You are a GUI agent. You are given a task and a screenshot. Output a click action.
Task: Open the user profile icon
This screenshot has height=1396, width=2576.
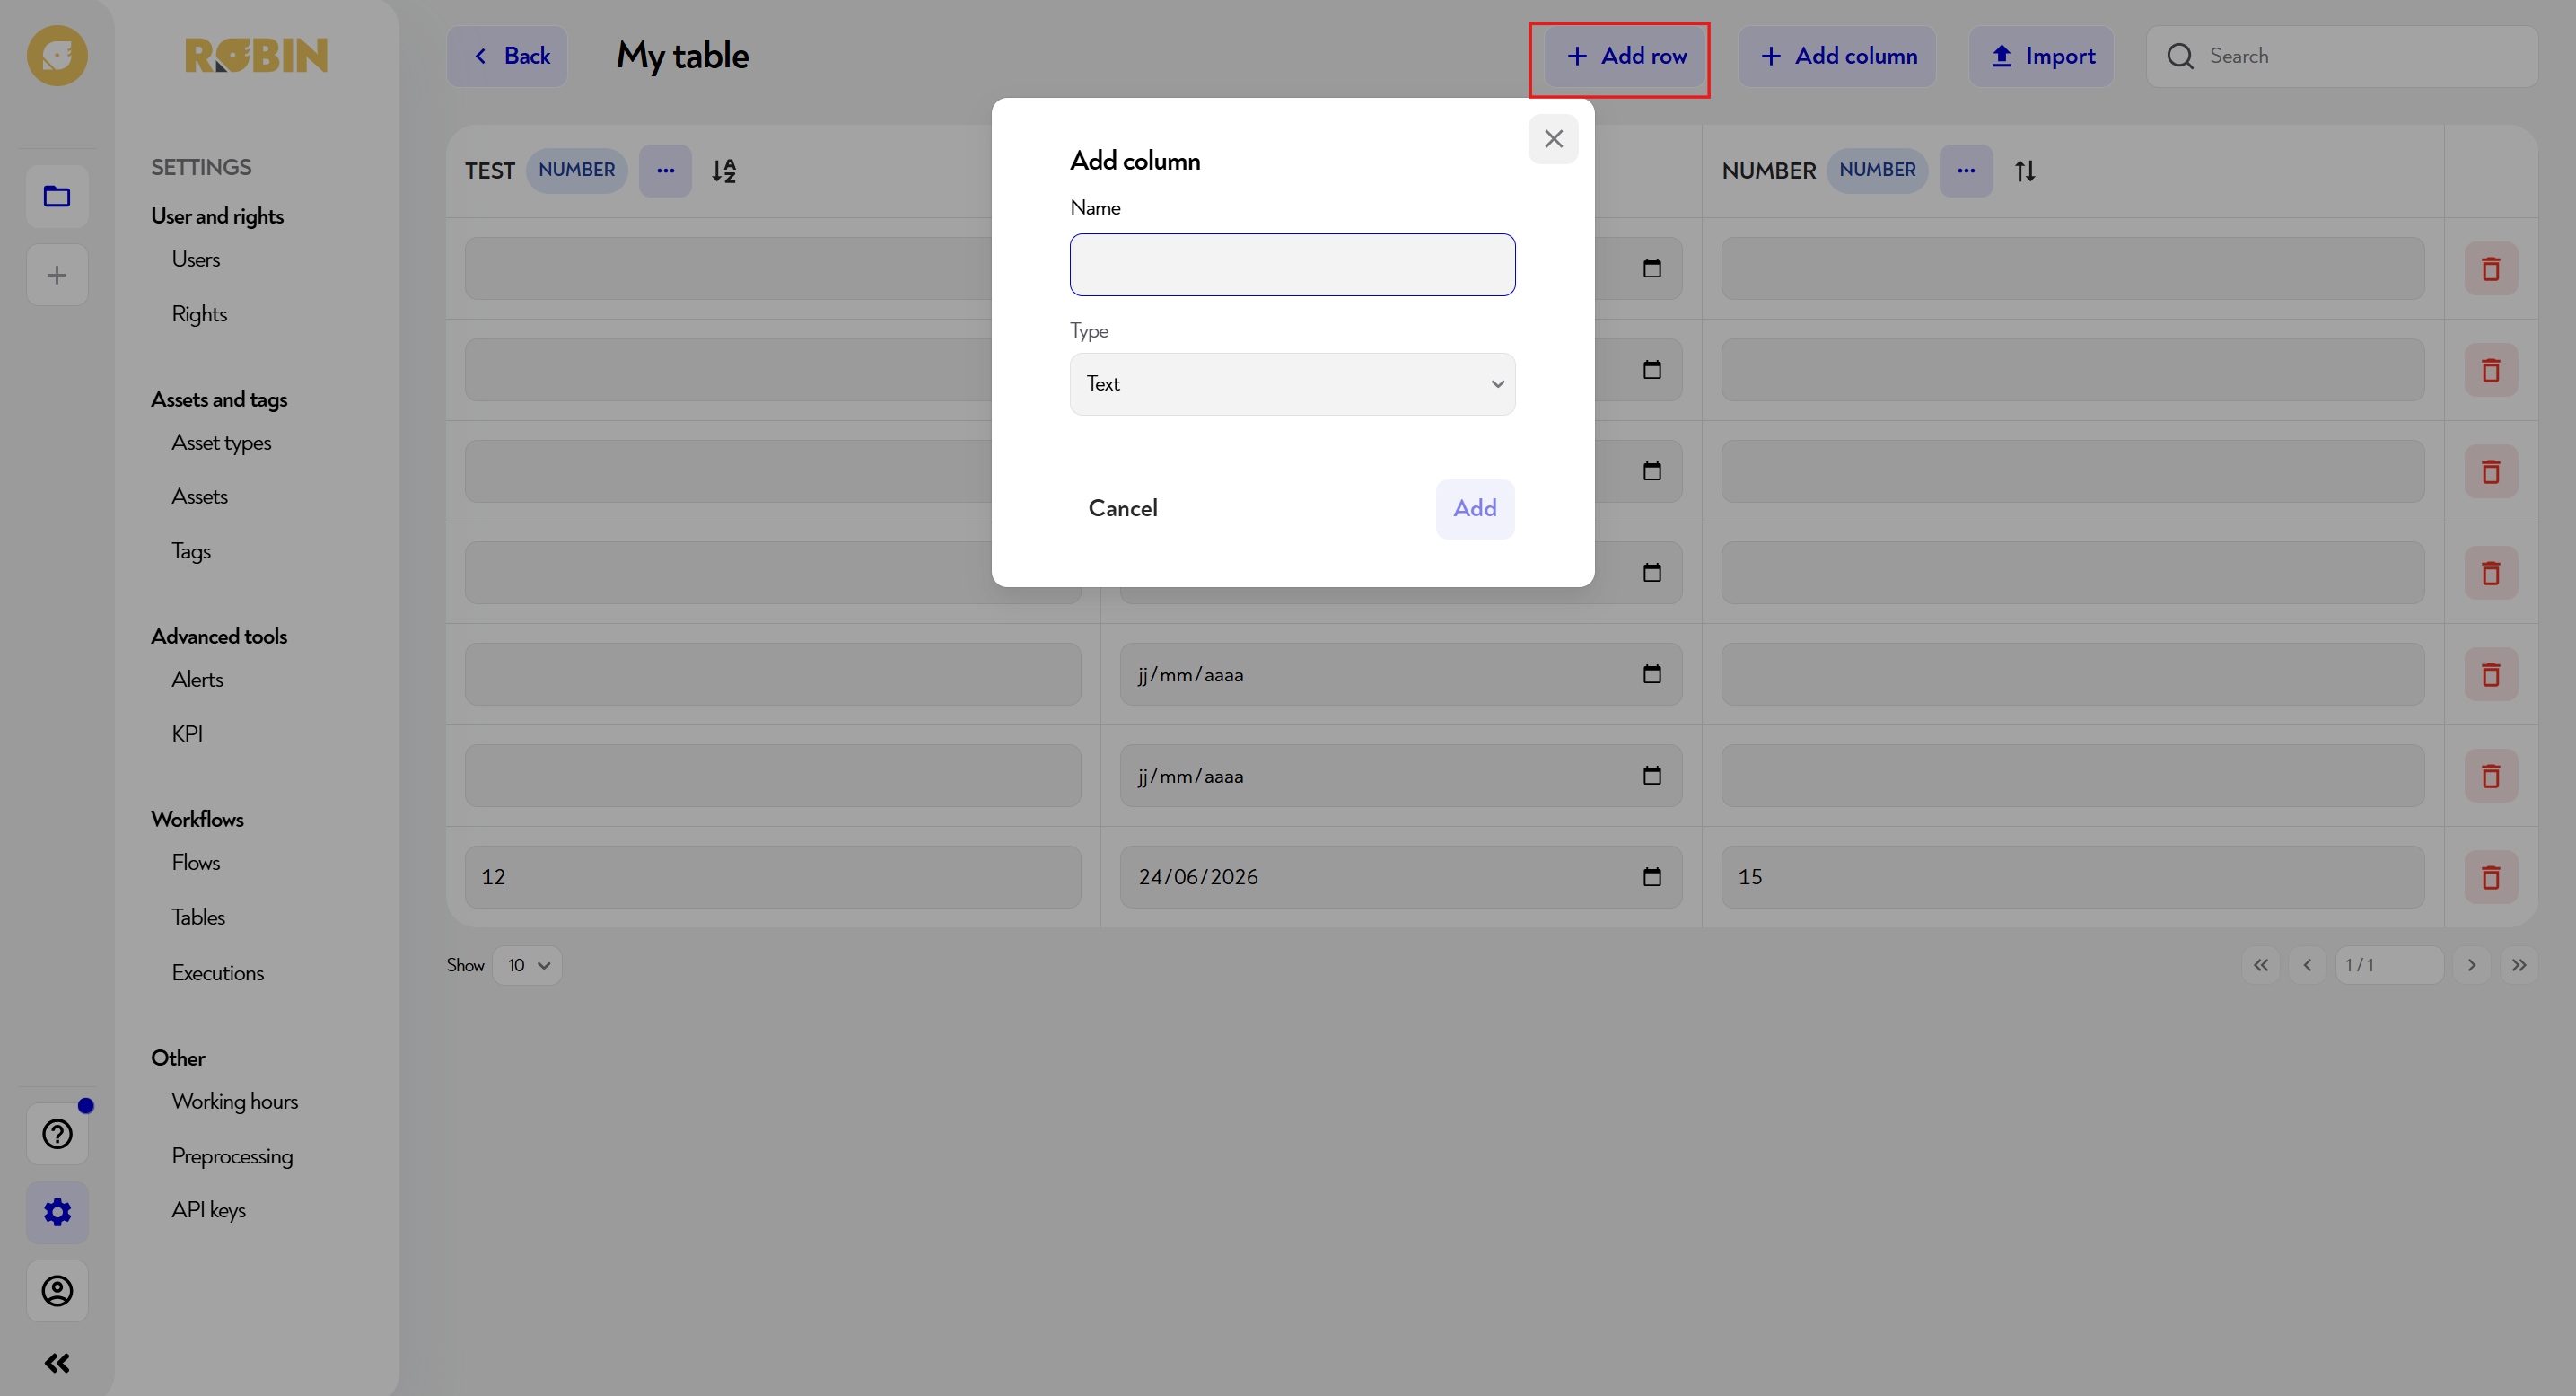57,1291
